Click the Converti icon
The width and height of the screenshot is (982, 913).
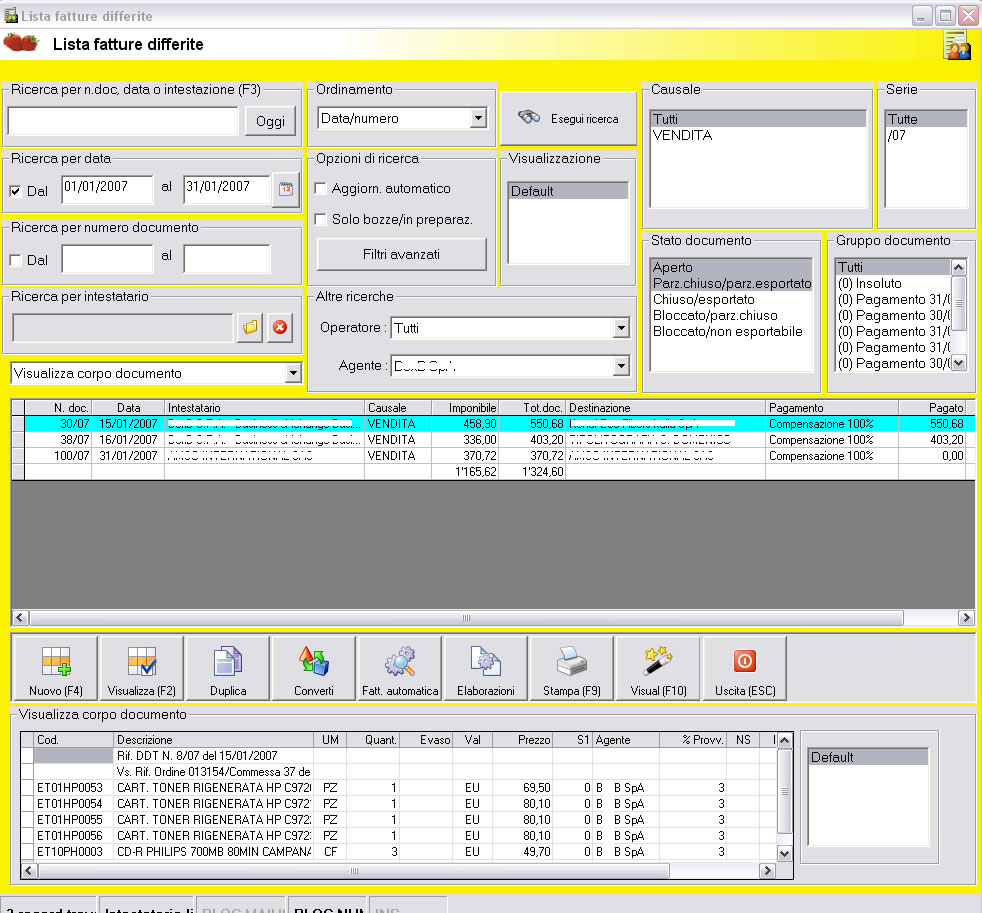click(313, 668)
